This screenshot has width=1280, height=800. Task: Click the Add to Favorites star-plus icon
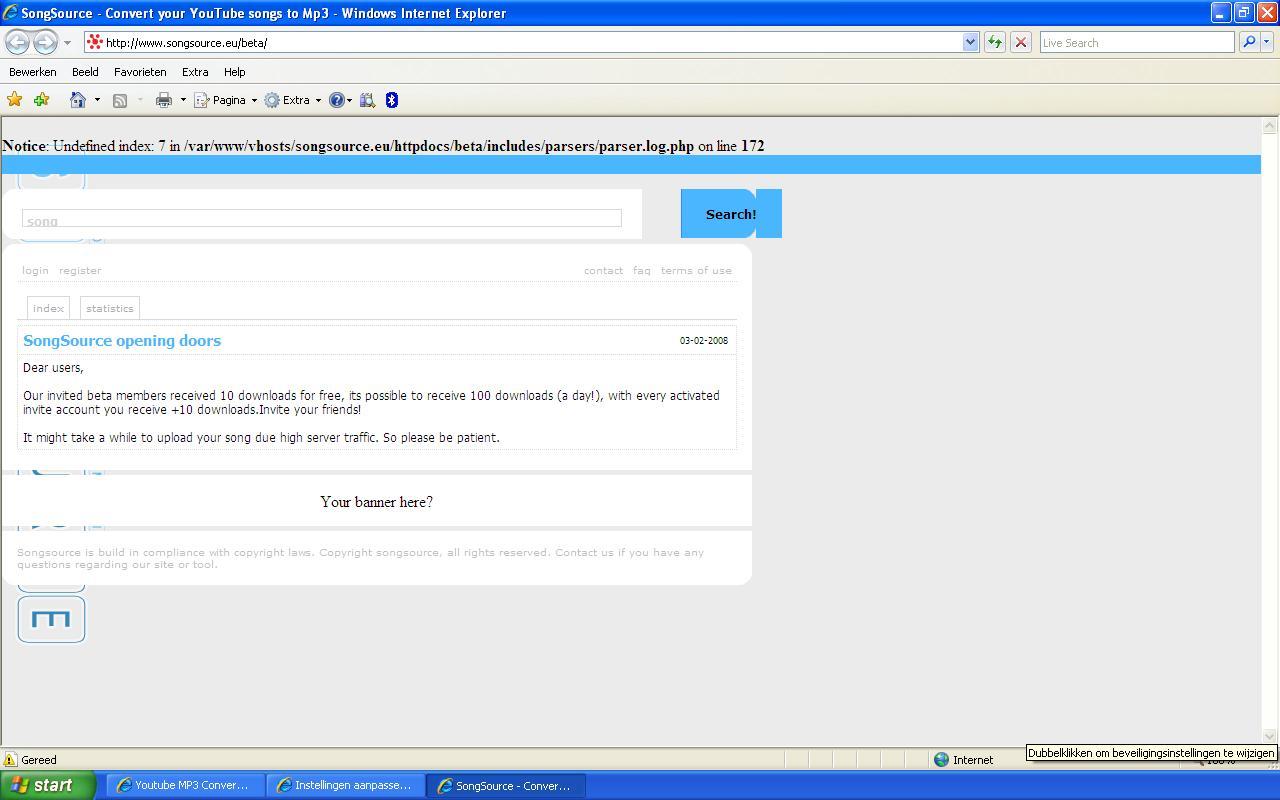point(41,100)
